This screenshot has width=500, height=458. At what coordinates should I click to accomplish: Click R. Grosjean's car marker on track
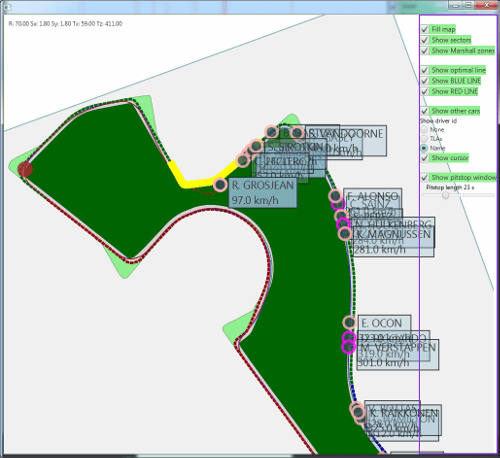coord(220,184)
